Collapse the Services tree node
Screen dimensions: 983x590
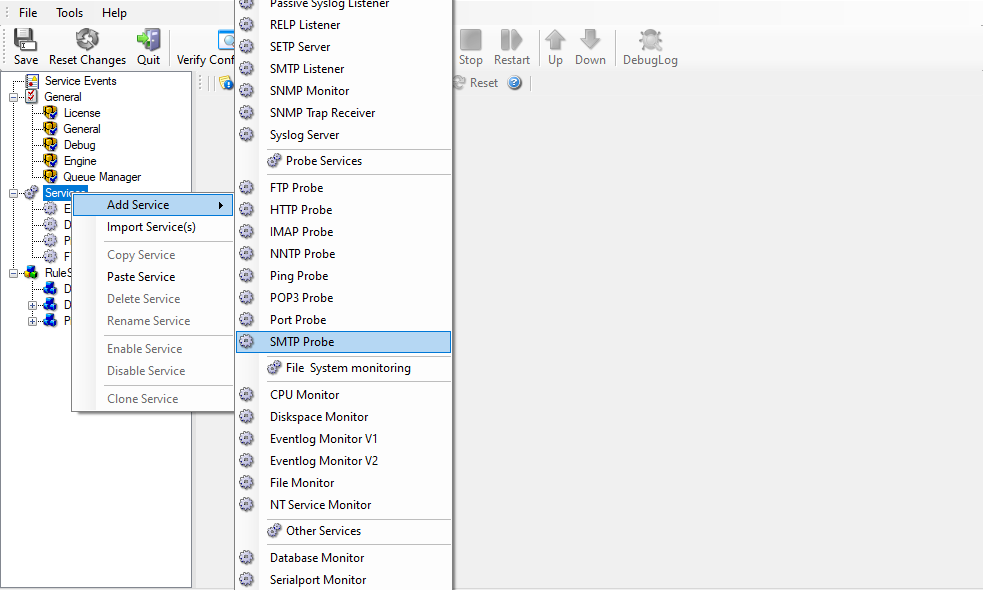point(14,193)
